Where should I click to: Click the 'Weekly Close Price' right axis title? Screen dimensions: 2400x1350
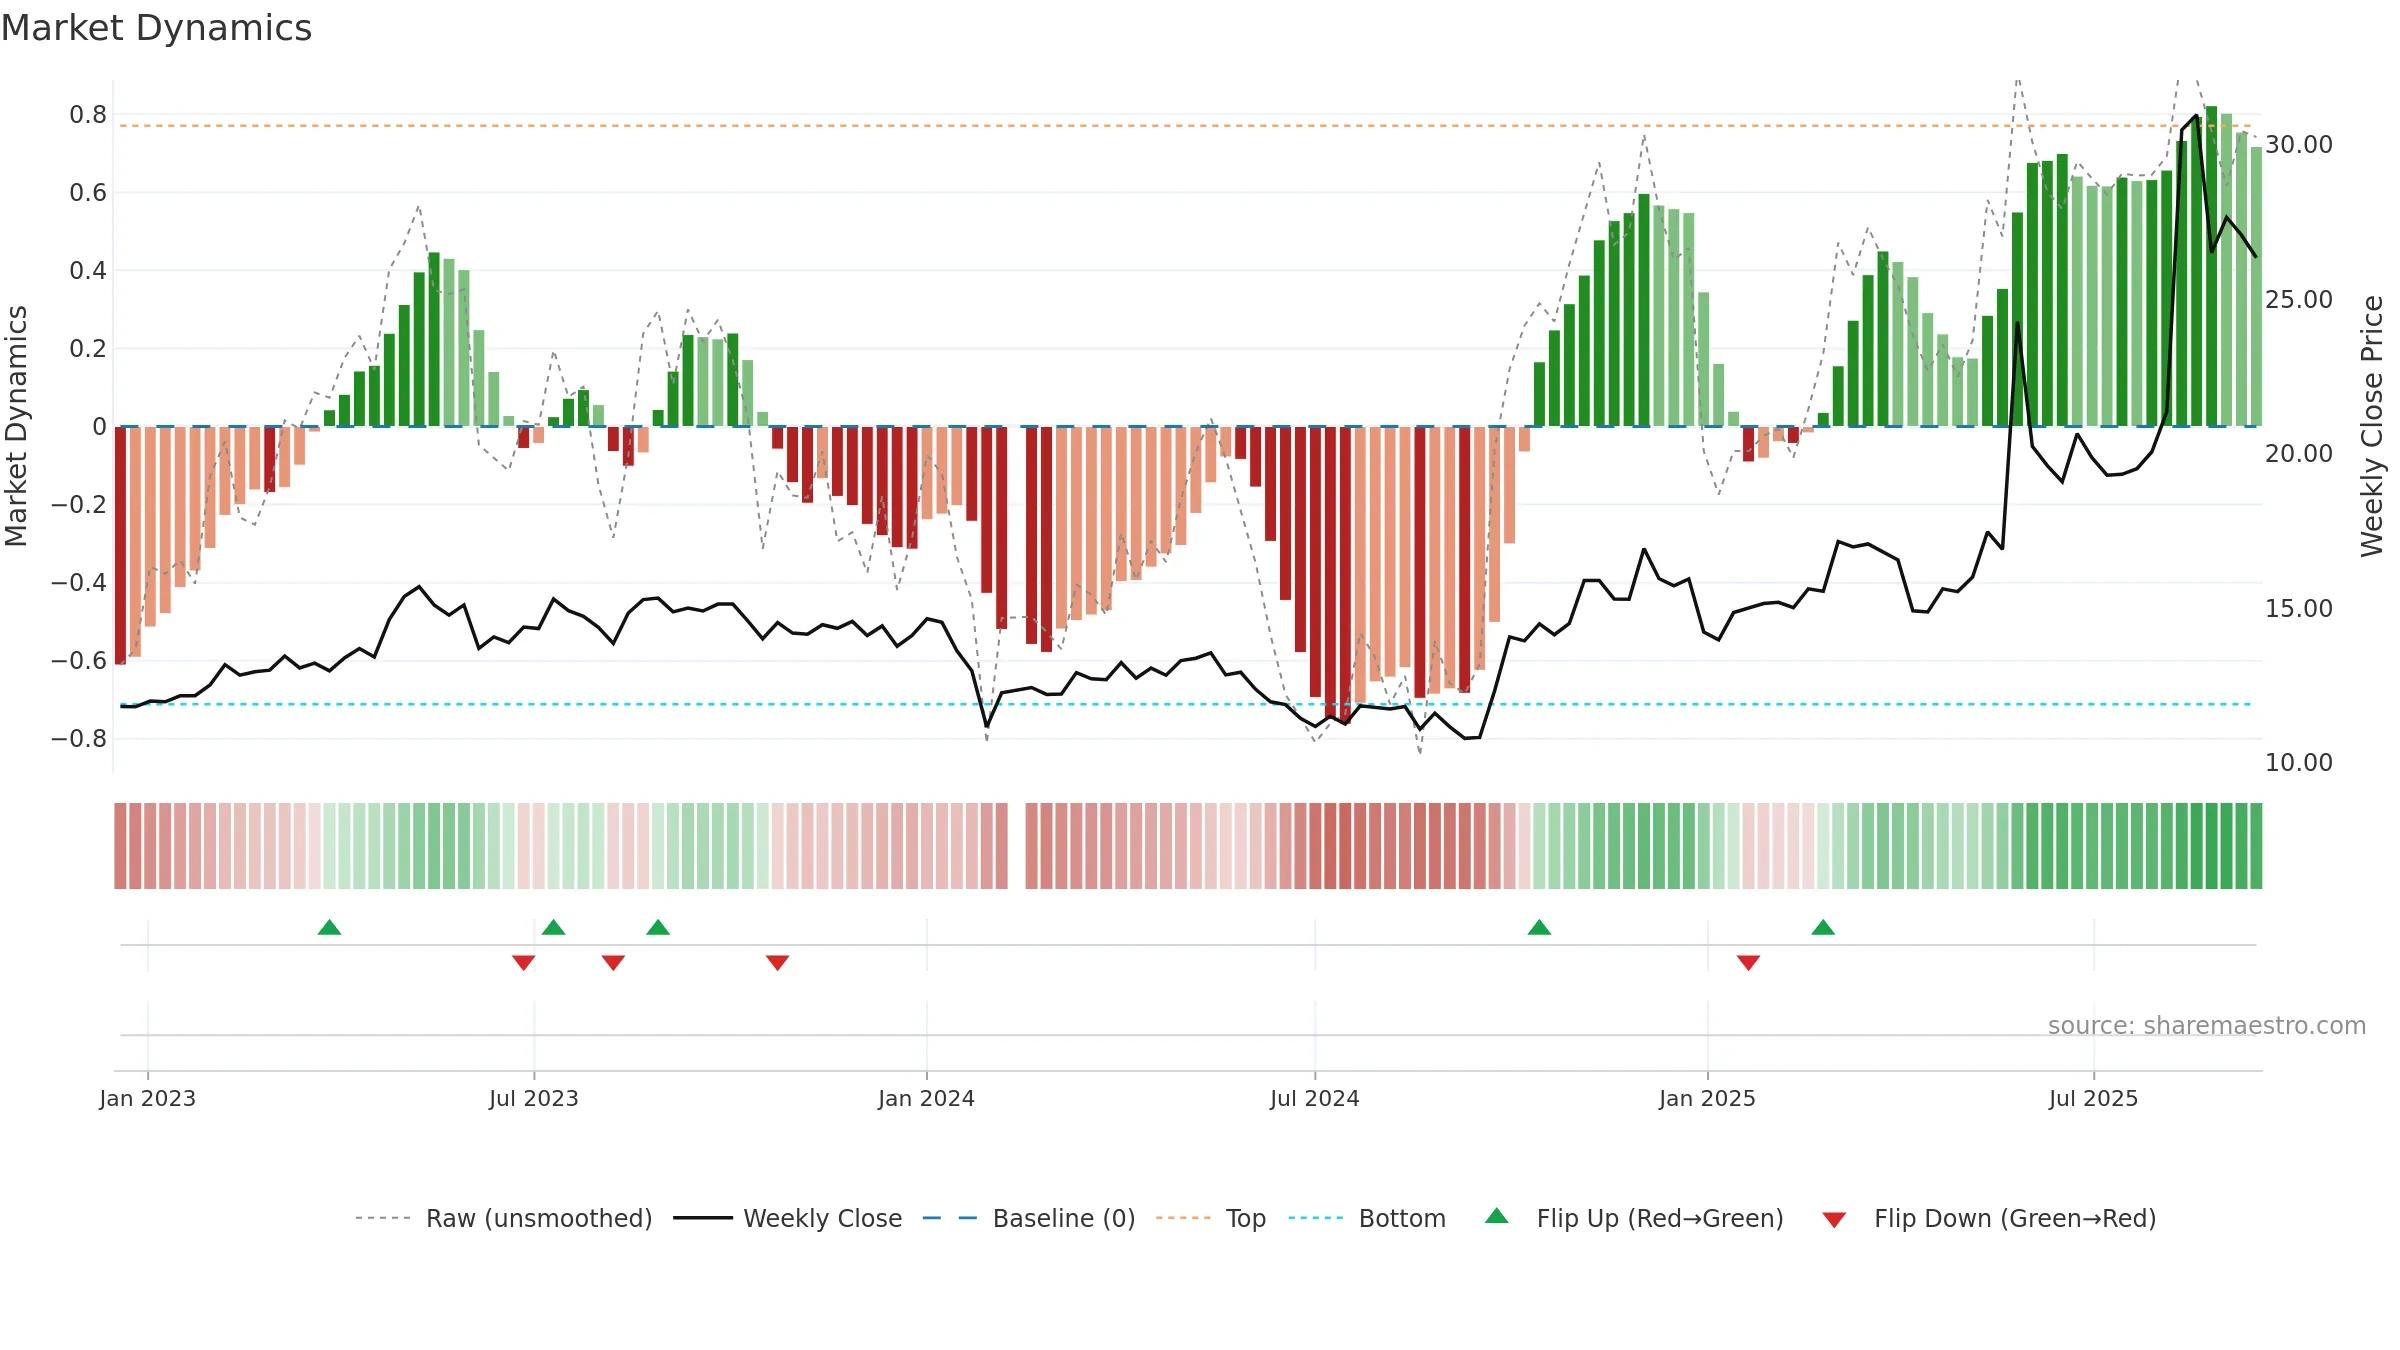click(x=2372, y=426)
